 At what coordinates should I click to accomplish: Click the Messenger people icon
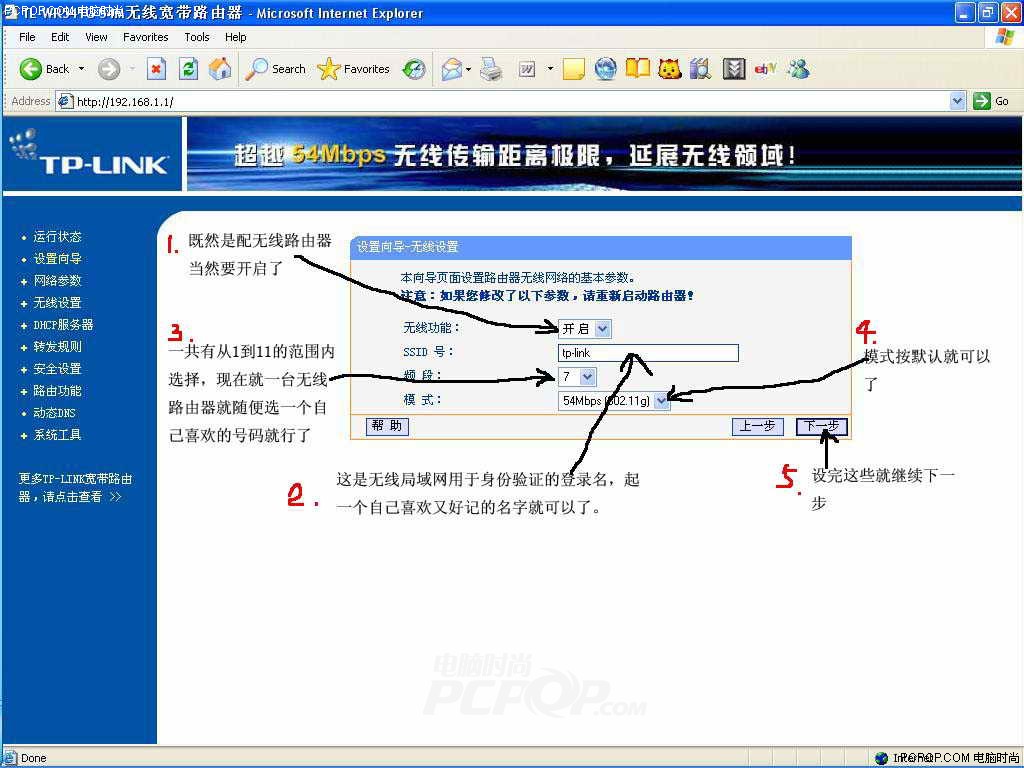point(798,69)
